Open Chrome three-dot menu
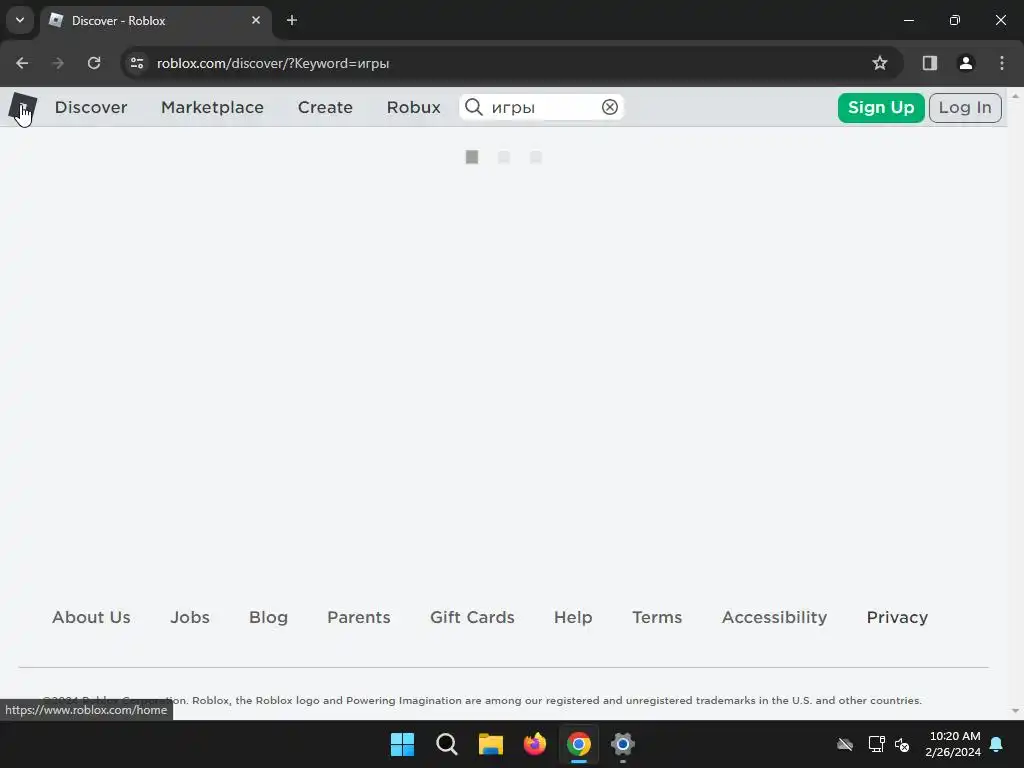 click(x=1001, y=63)
